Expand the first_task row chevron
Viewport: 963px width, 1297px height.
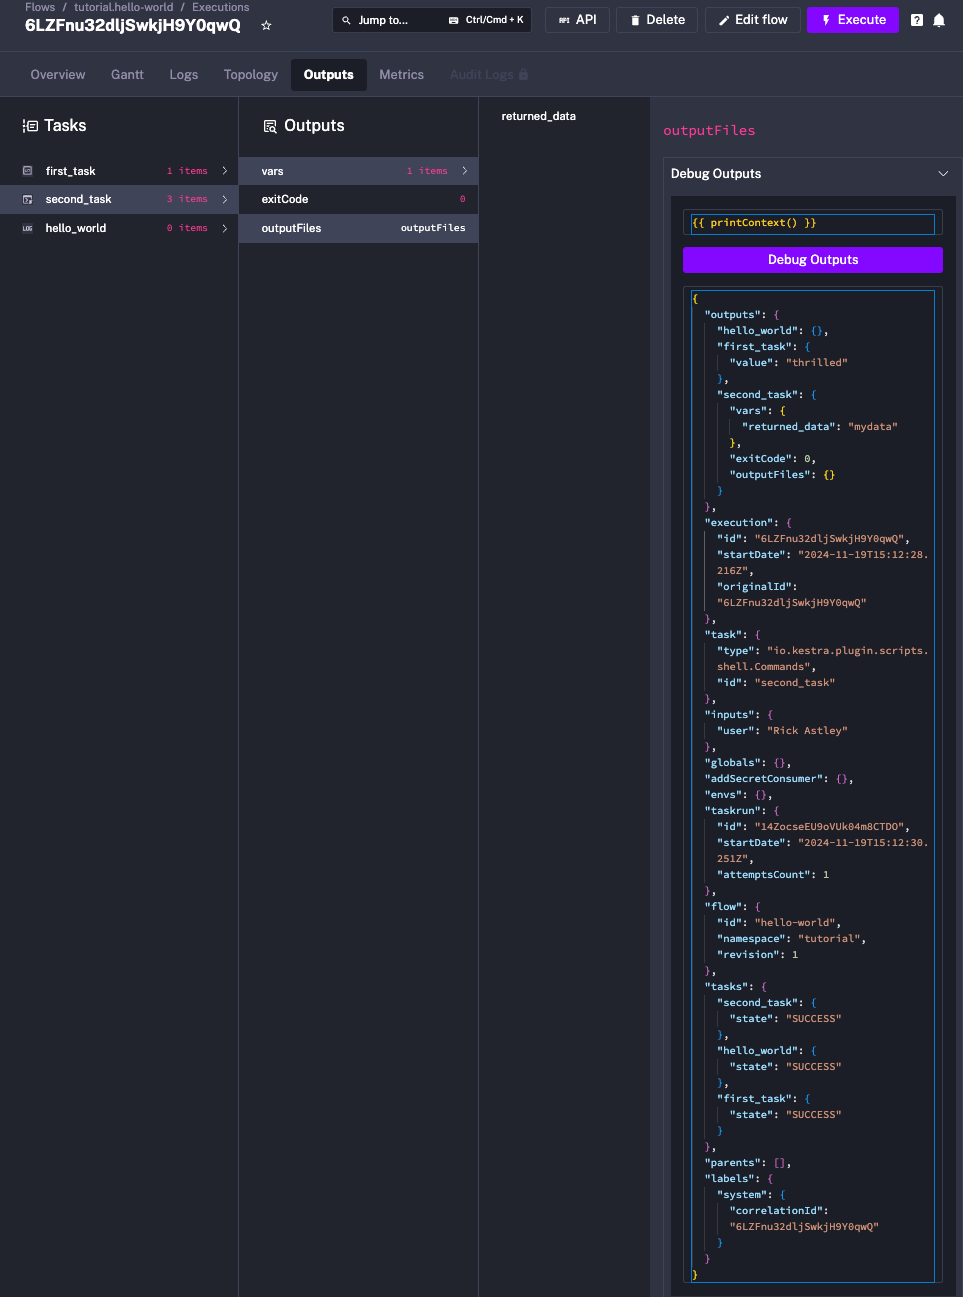(x=224, y=171)
